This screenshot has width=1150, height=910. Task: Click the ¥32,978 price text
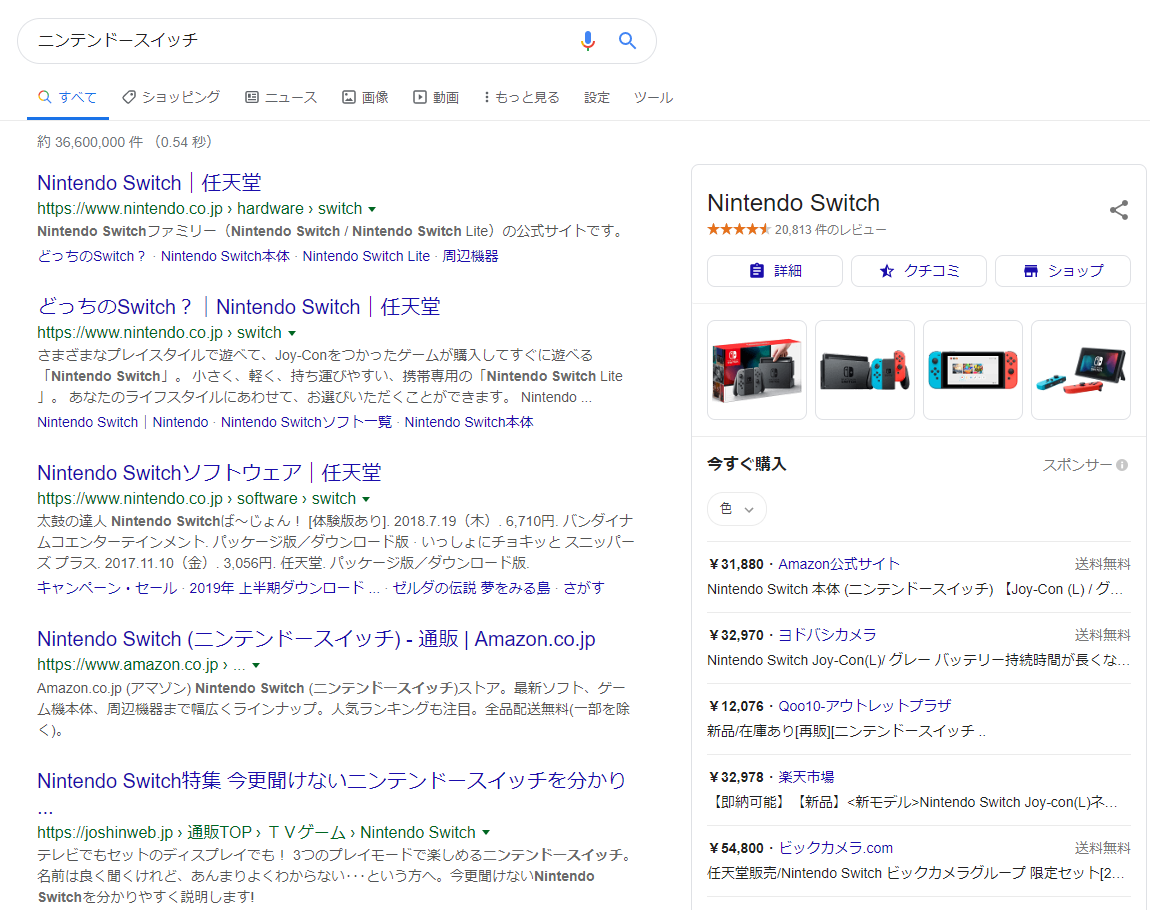pyautogui.click(x=736, y=778)
